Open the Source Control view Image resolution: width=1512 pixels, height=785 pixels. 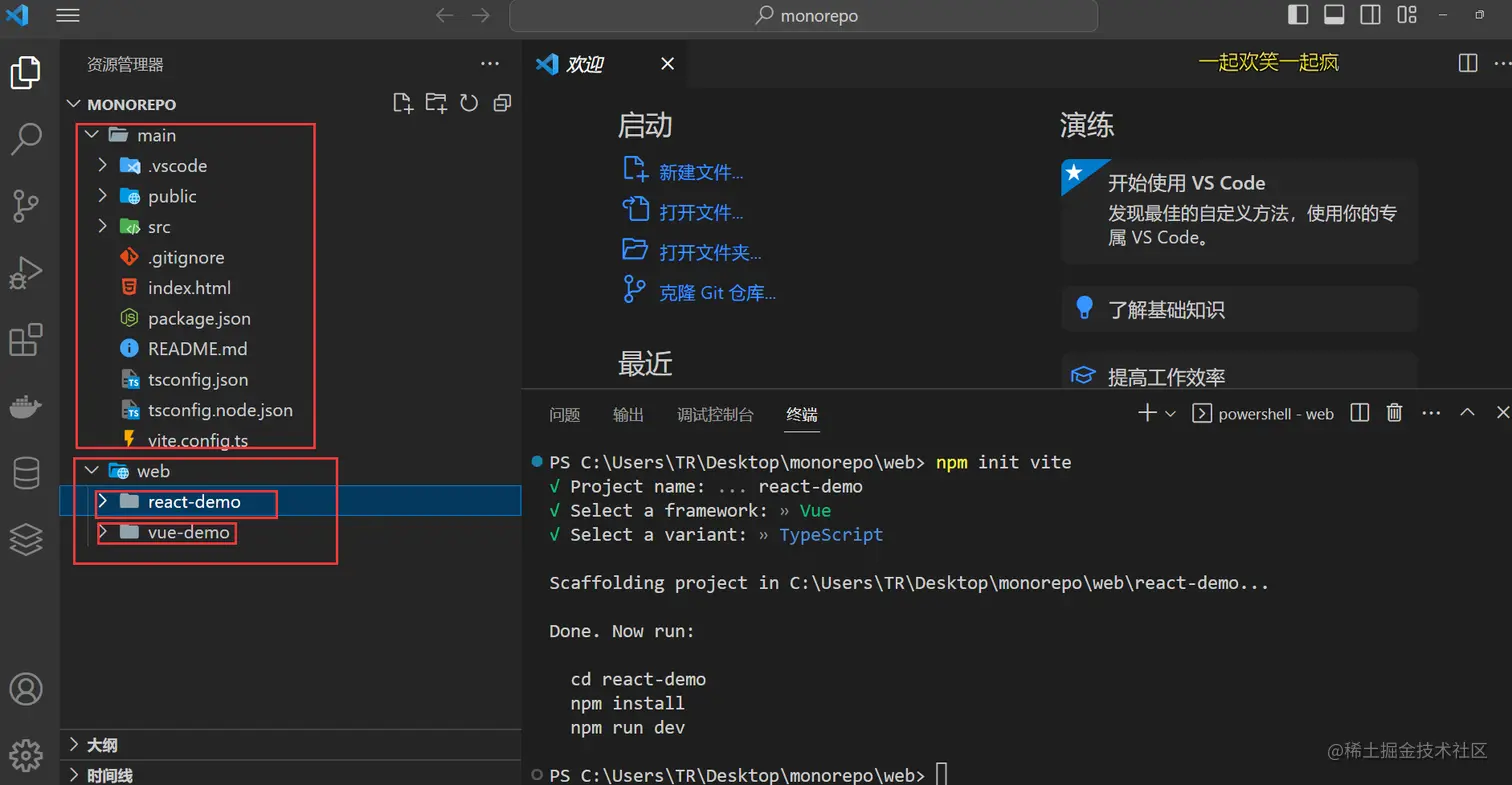26,205
